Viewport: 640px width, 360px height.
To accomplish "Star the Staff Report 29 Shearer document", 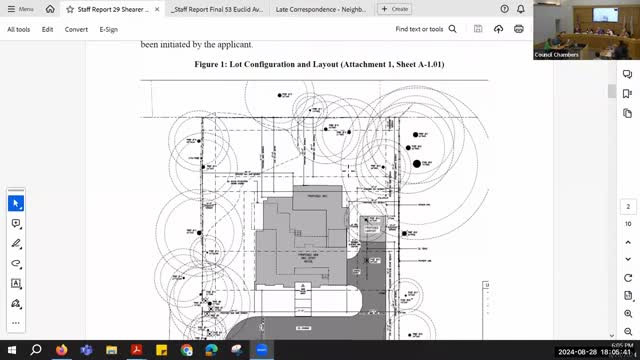I will coord(70,9).
